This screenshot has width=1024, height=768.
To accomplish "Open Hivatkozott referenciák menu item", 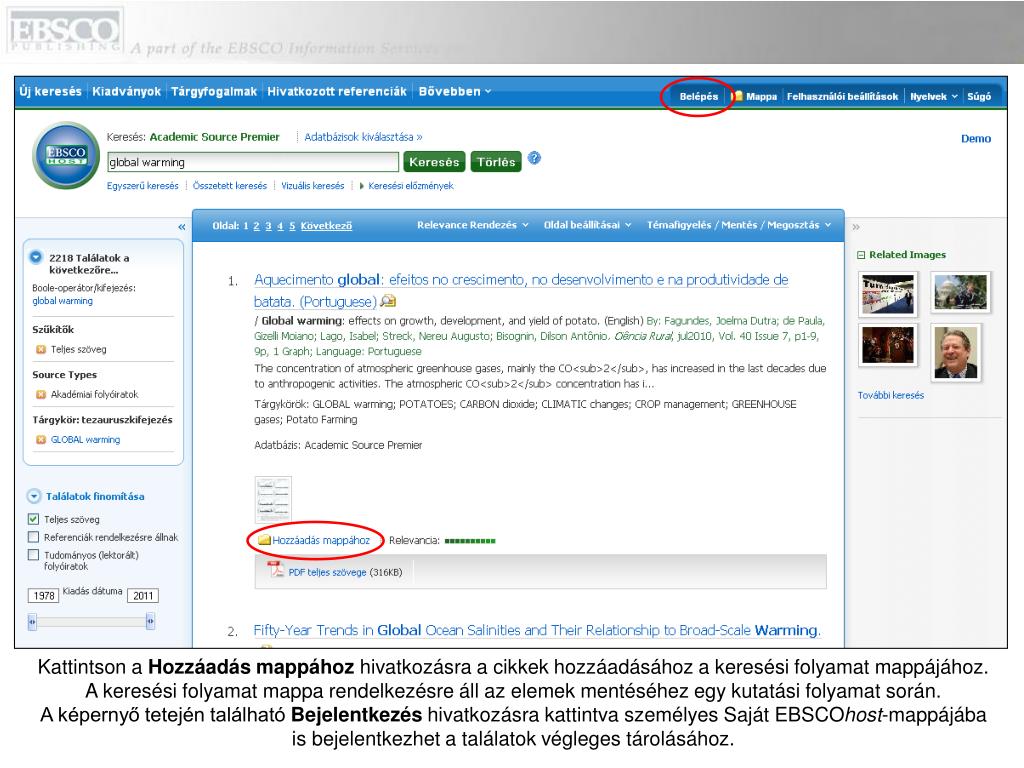I will [x=337, y=91].
